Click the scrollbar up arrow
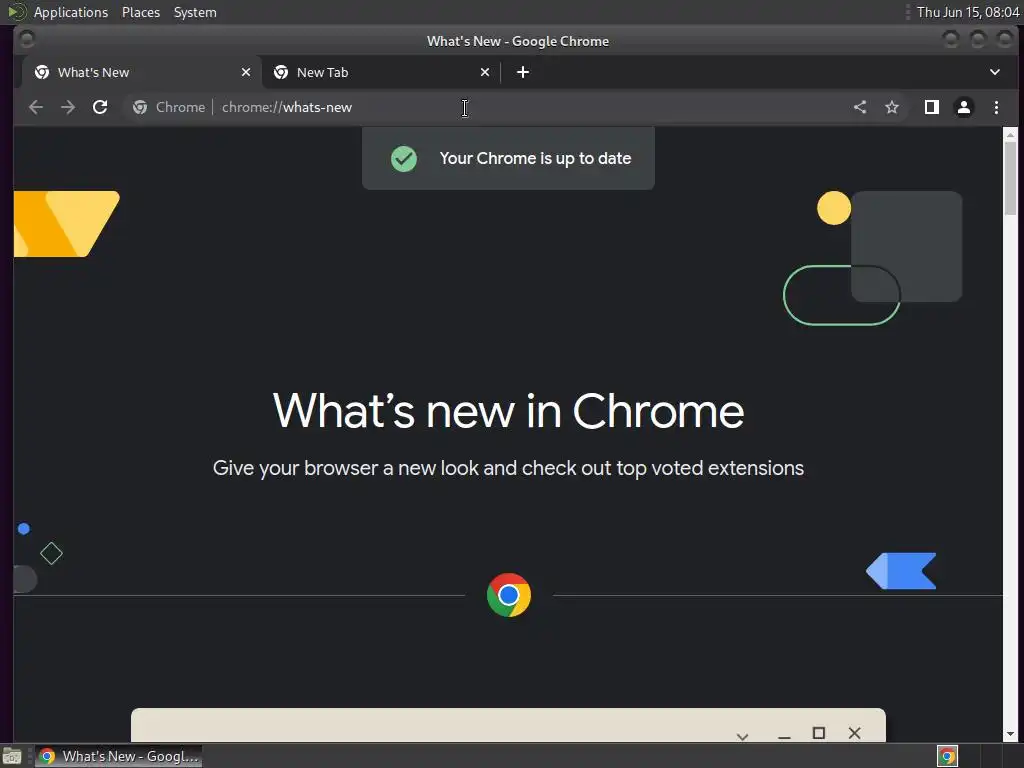 (1010, 135)
